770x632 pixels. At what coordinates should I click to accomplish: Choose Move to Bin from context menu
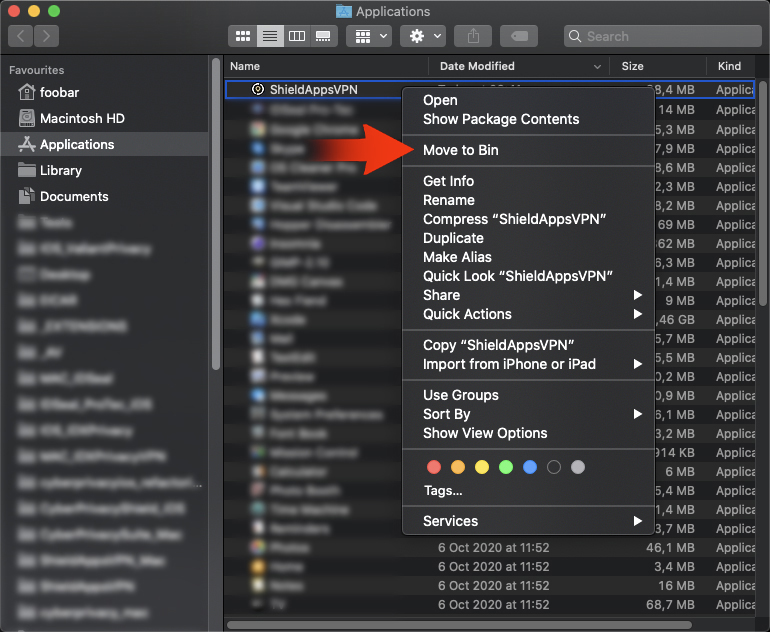pyautogui.click(x=461, y=150)
